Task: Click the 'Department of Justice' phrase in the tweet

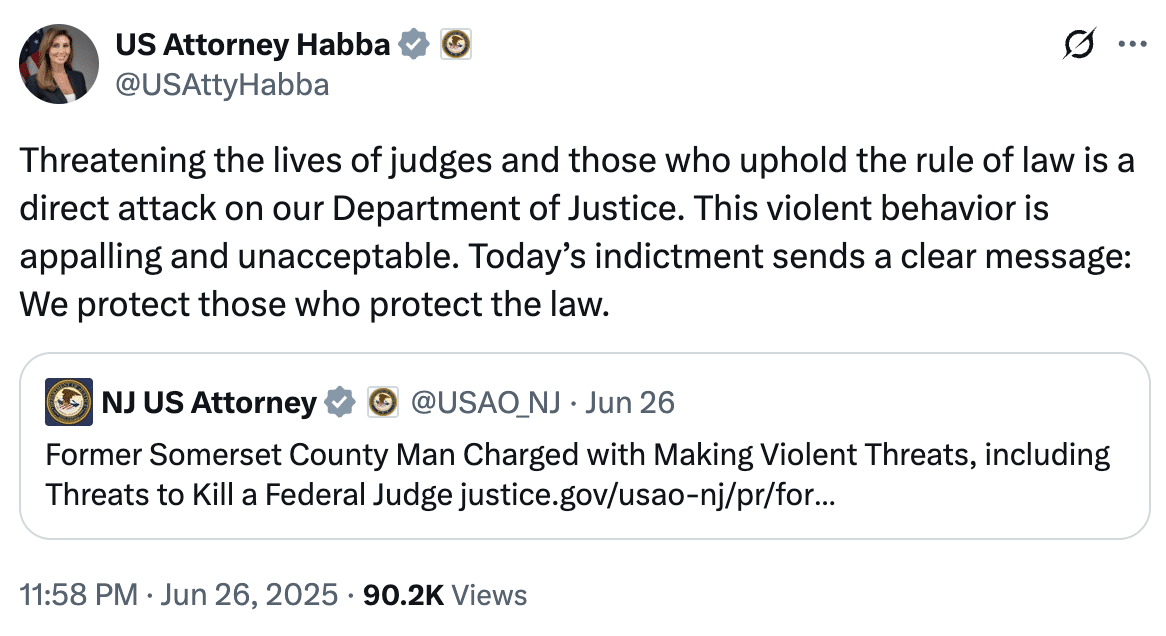Action: pyautogui.click(x=509, y=209)
